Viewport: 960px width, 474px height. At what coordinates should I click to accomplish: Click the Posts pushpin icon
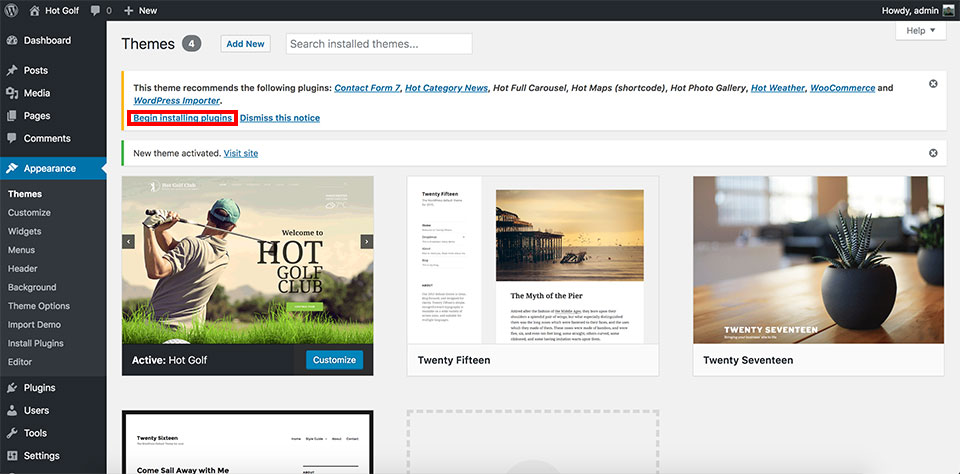[x=12, y=70]
